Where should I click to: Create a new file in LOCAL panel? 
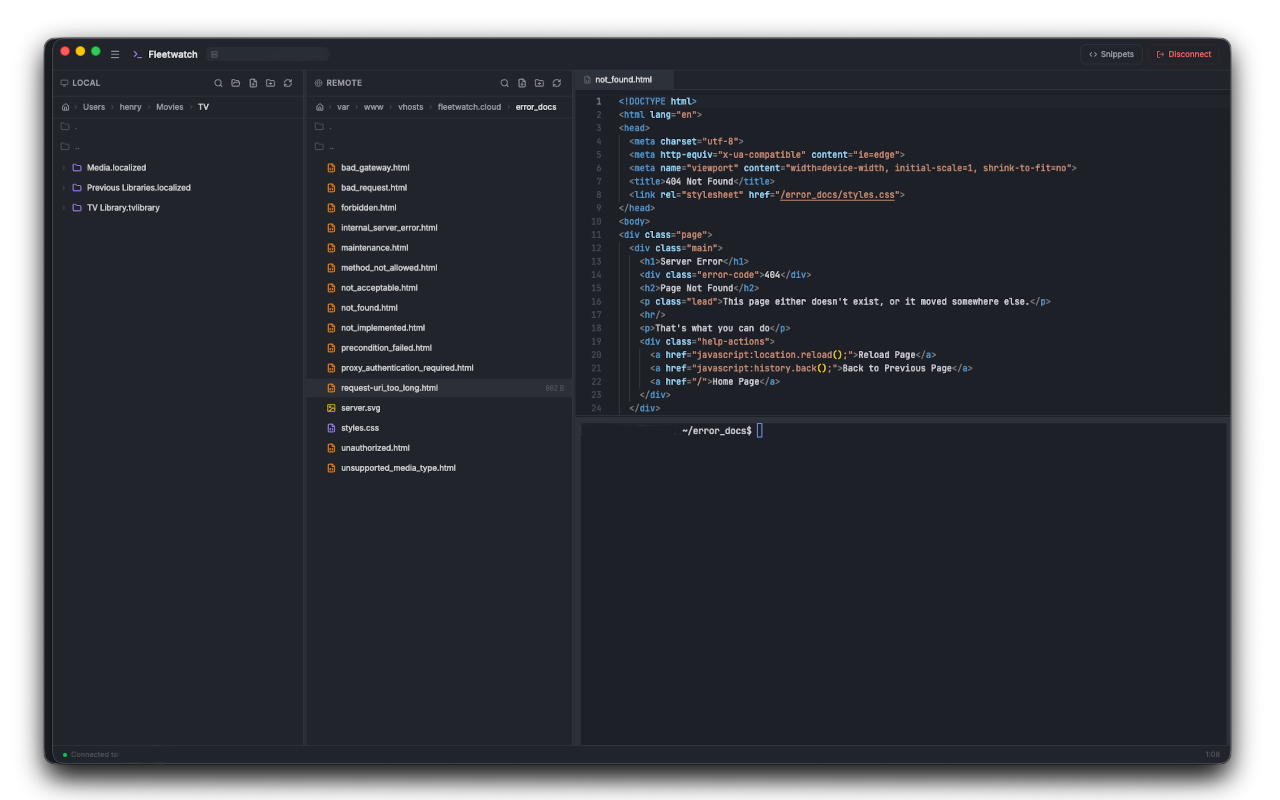pyautogui.click(x=253, y=83)
